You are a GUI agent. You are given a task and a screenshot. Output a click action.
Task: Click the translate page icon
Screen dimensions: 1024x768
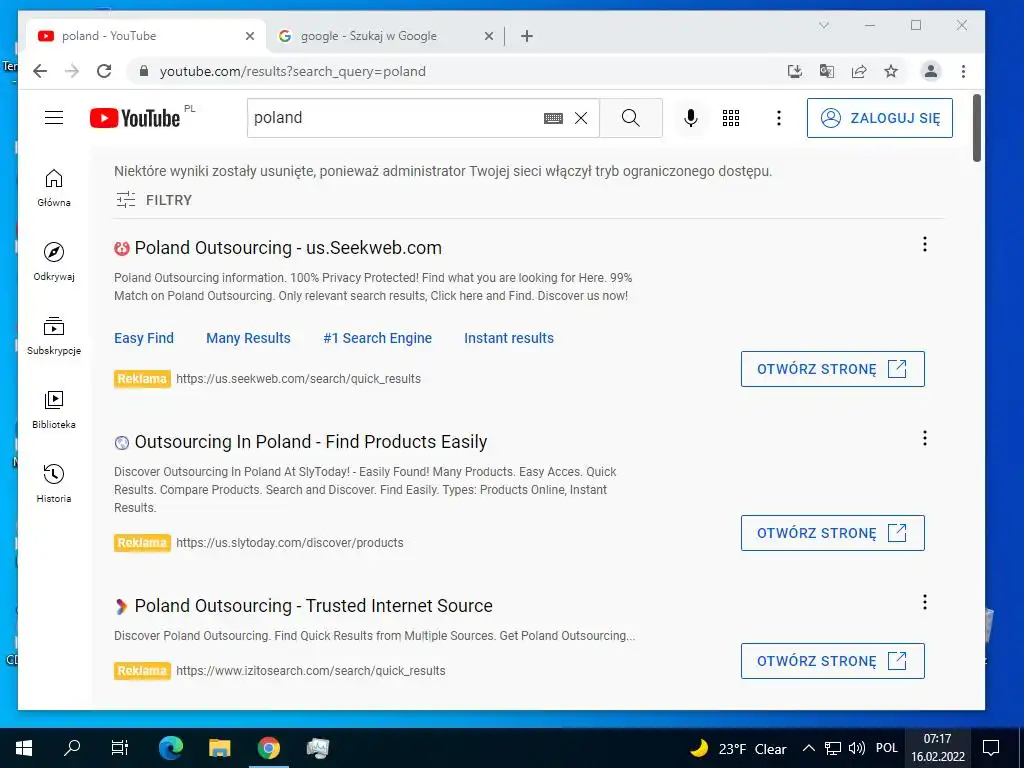[x=827, y=71]
